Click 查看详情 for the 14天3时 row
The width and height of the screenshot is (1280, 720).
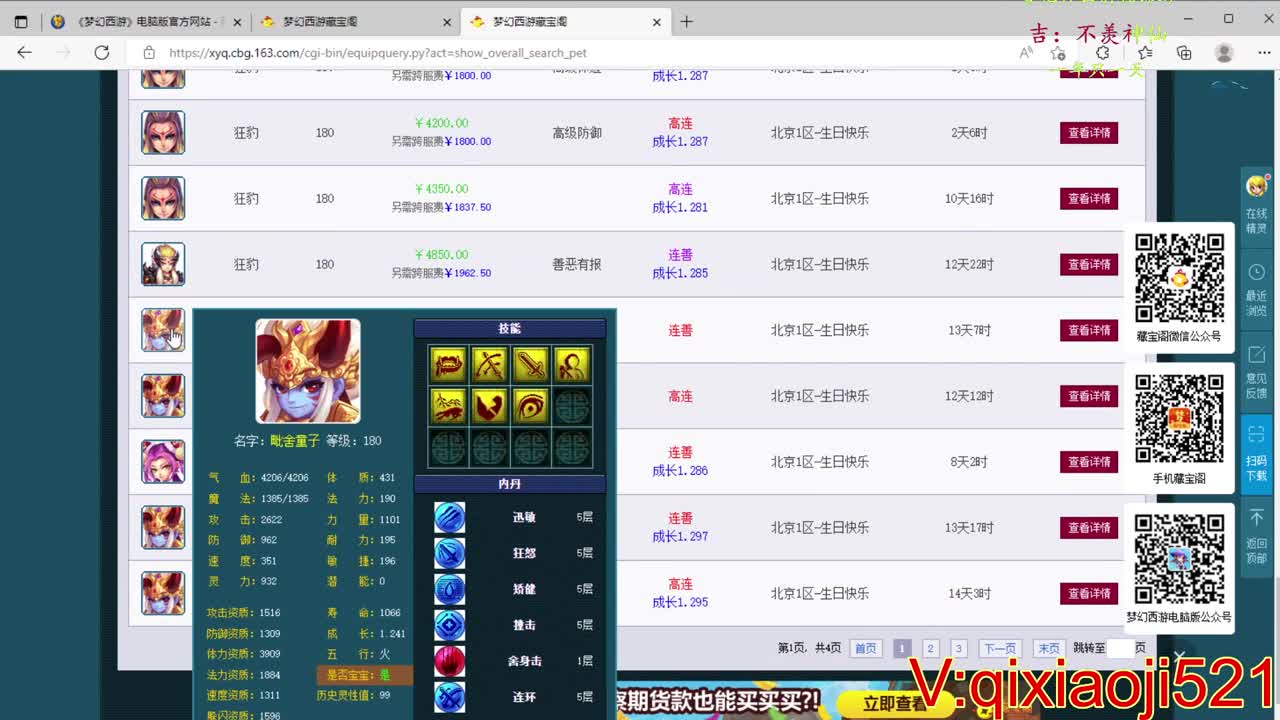(1089, 594)
